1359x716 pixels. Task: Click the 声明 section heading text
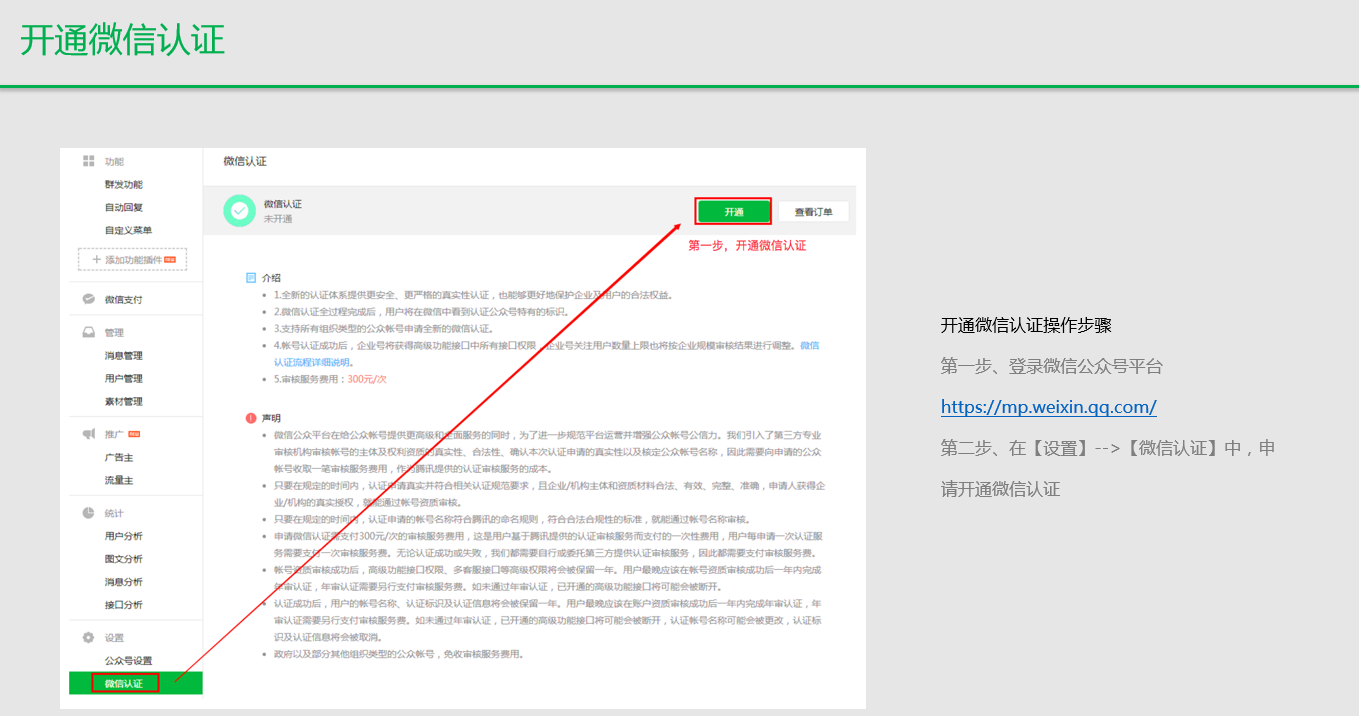pyautogui.click(x=271, y=418)
